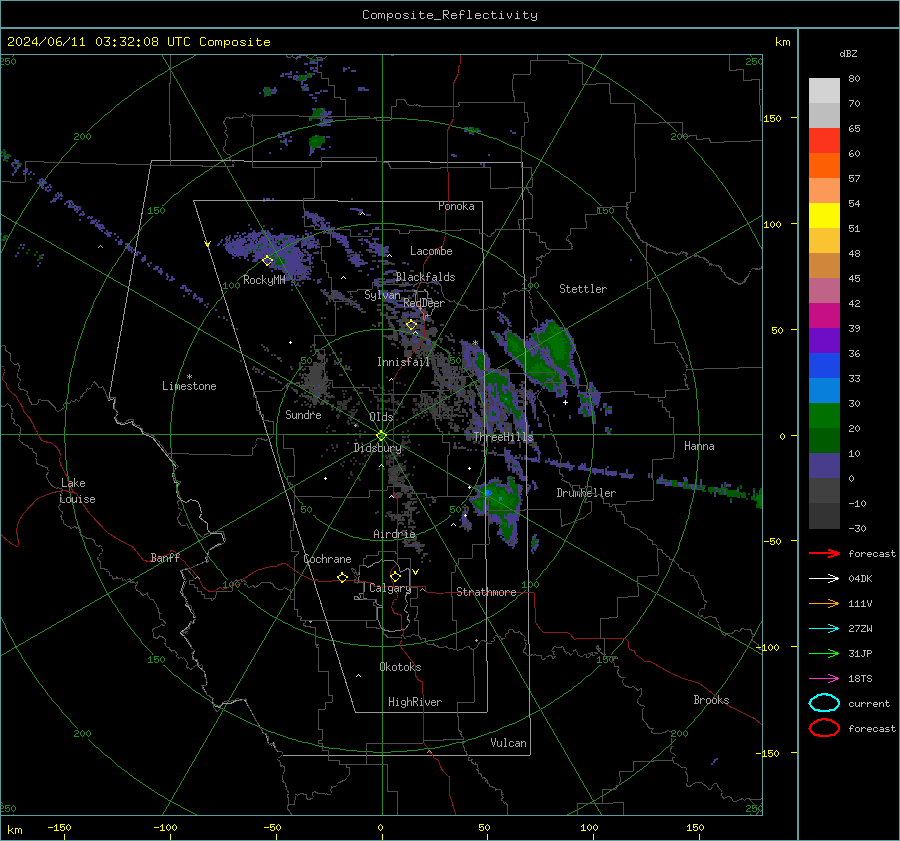Image resolution: width=900 pixels, height=841 pixels.
Task: Click the ThreeHills town label
Action: [503, 437]
